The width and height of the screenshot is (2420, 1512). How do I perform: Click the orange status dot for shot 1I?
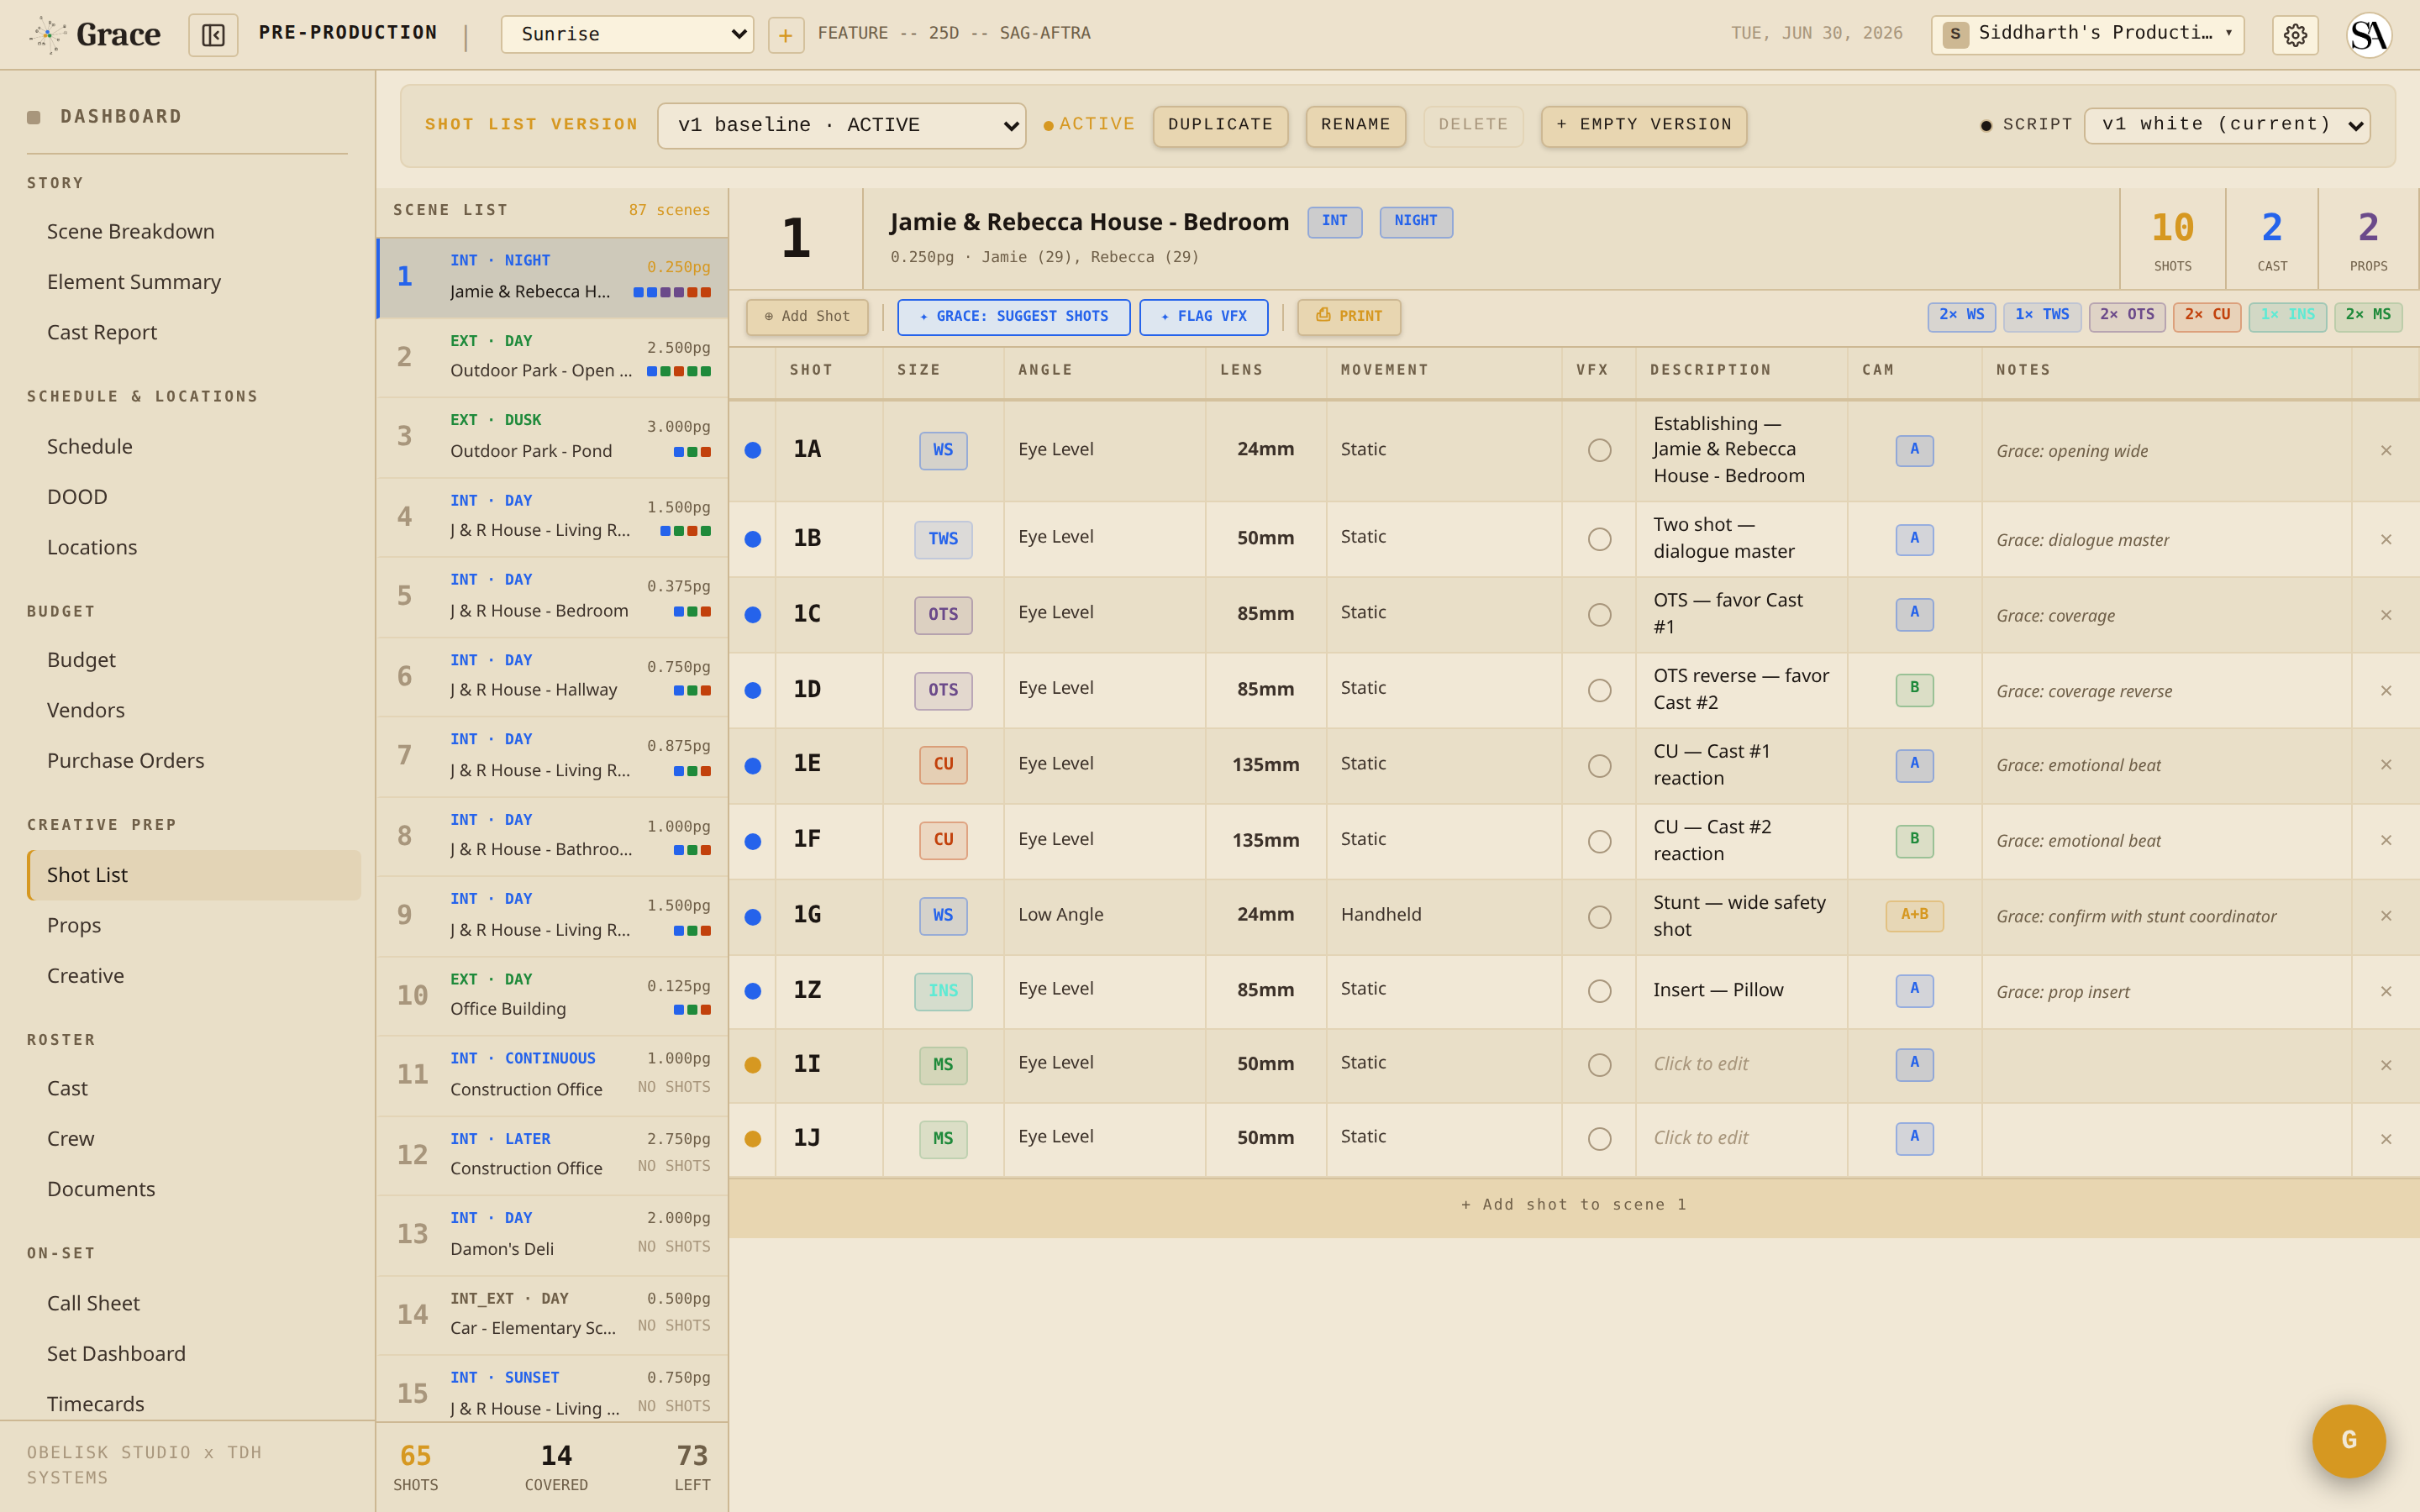coord(753,1065)
